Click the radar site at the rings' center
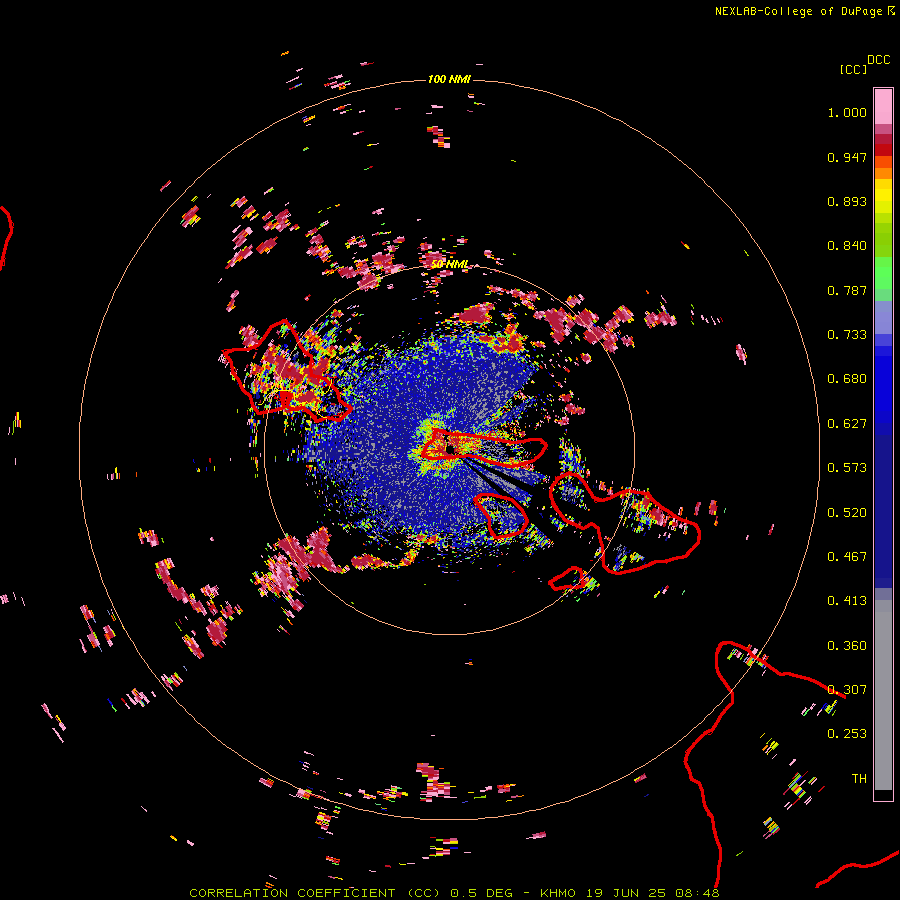 449,449
